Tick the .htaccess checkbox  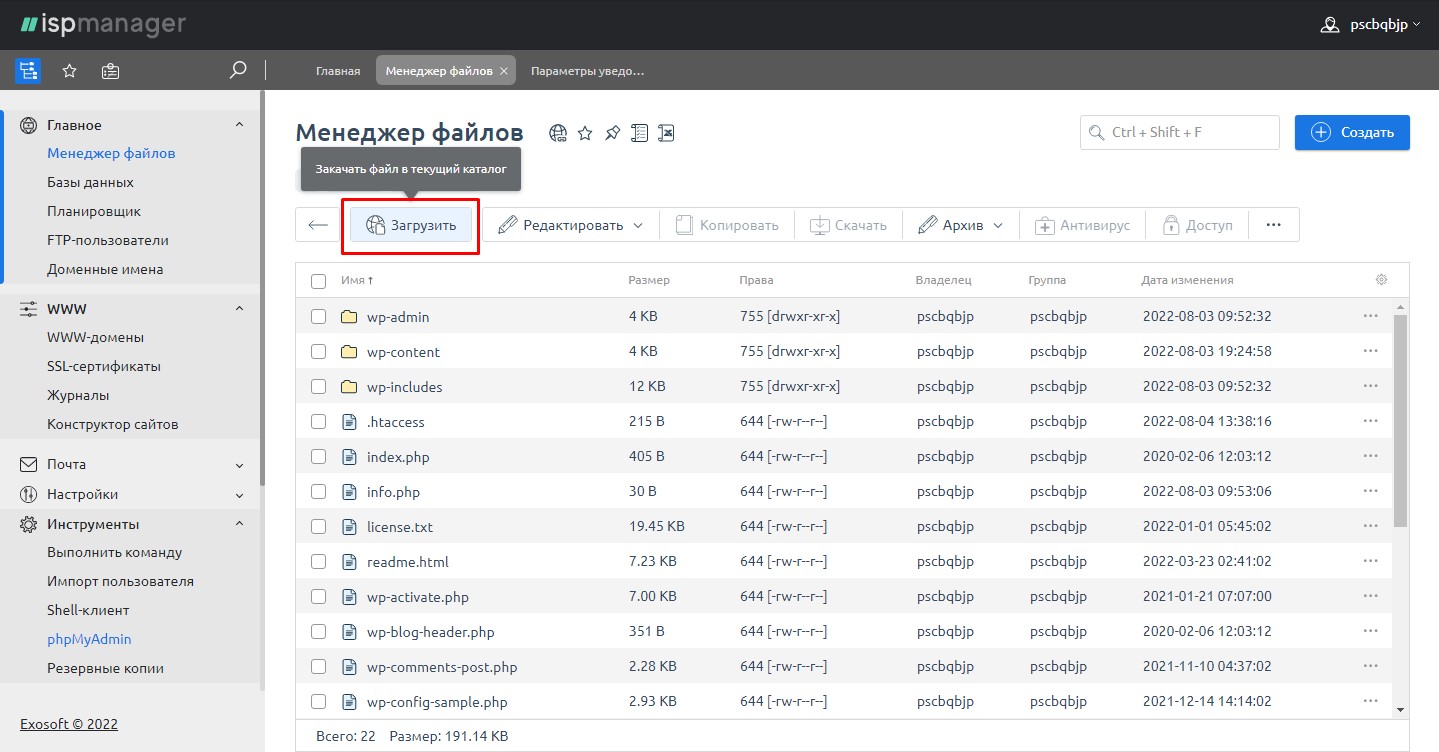pyautogui.click(x=318, y=422)
